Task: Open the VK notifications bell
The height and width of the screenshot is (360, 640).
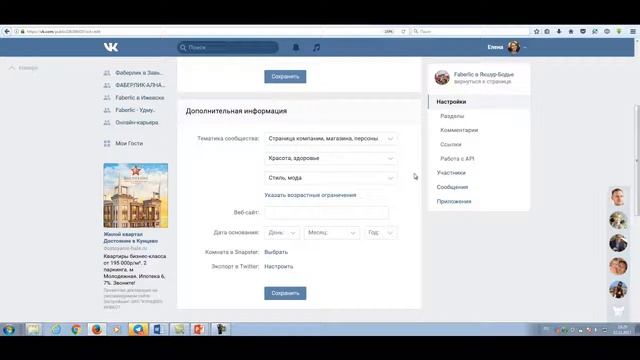Action: click(x=296, y=47)
